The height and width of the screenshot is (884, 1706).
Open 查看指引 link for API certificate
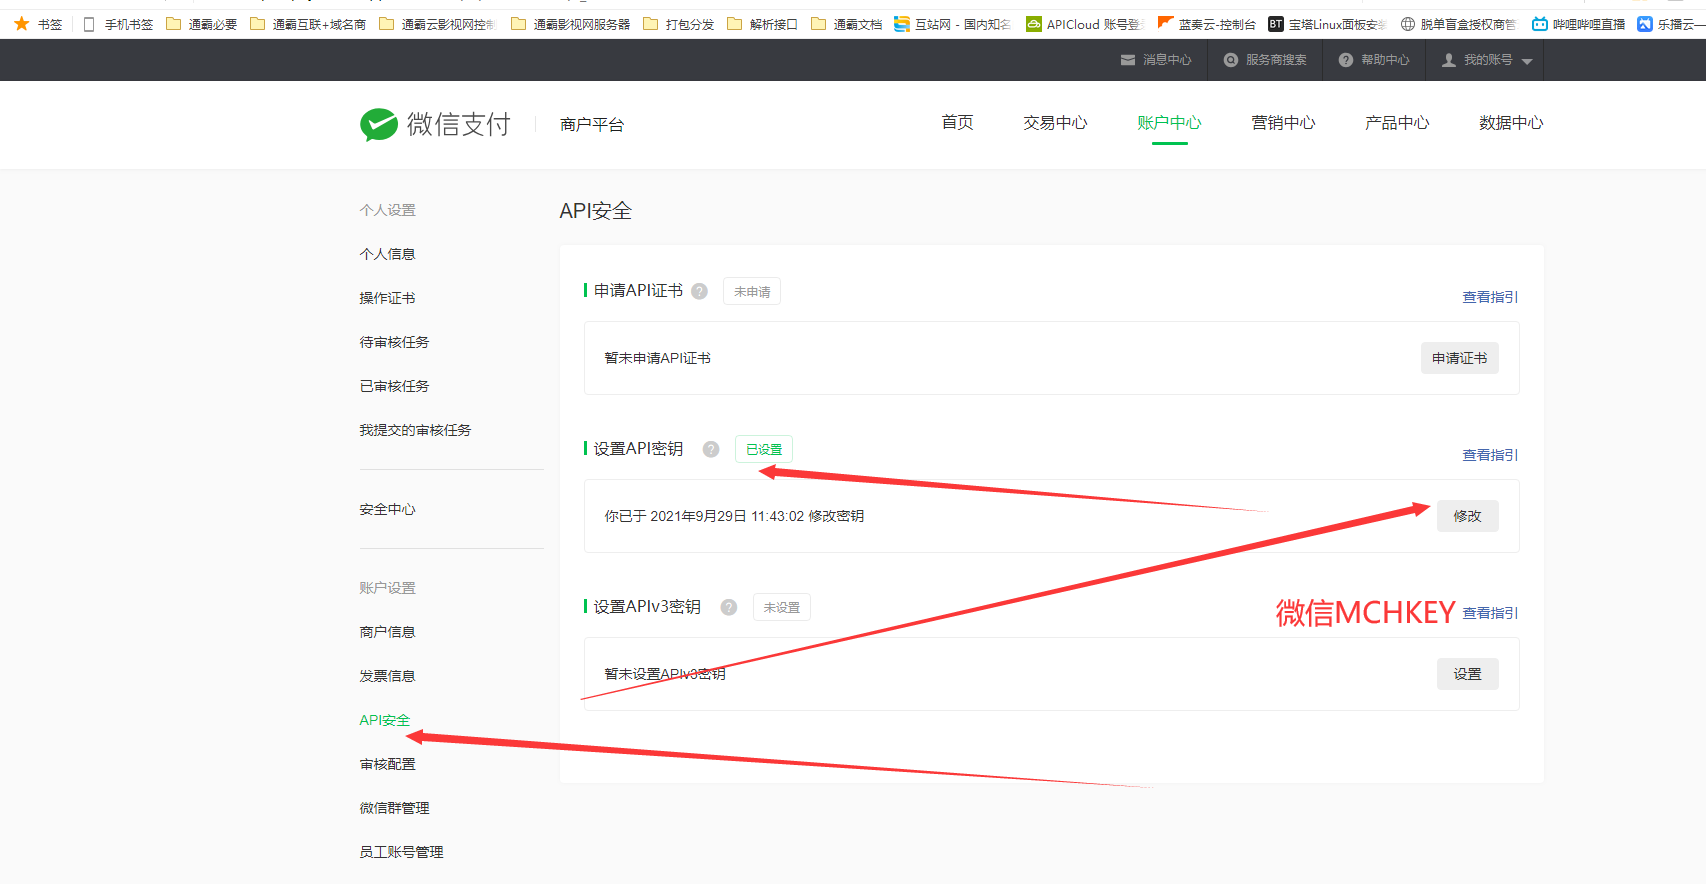coord(1490,297)
